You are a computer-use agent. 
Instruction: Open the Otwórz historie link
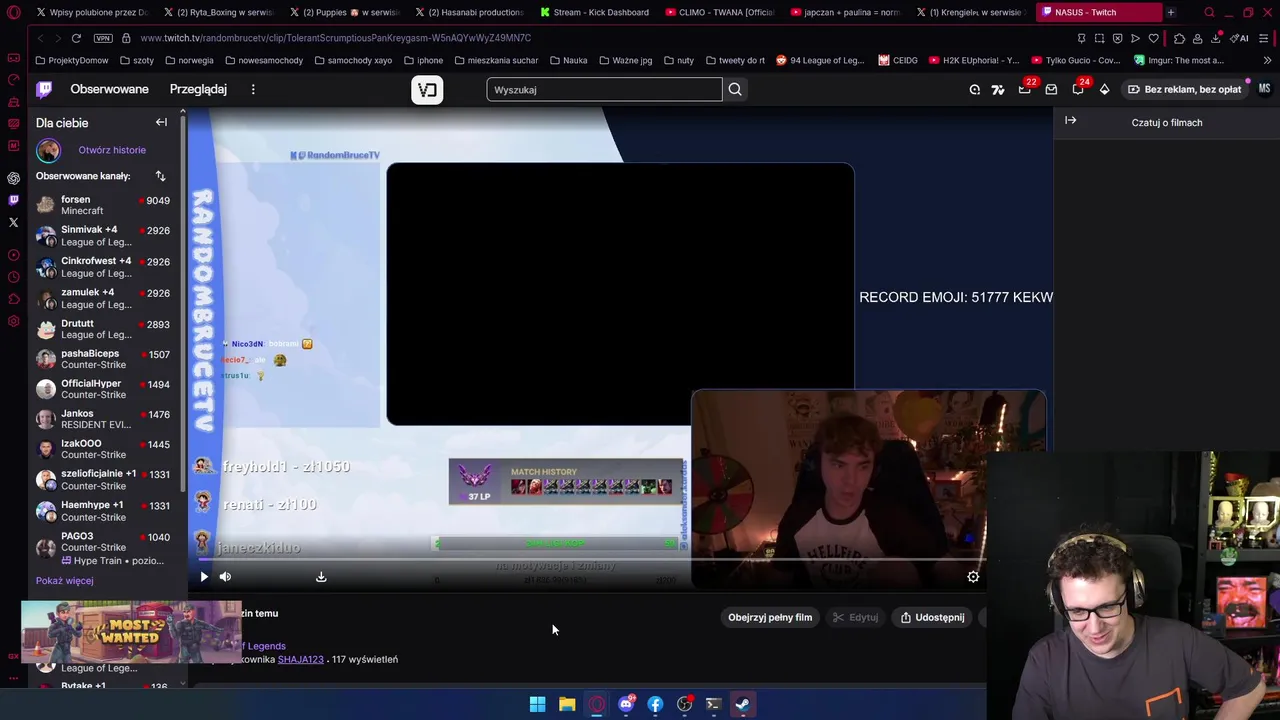(x=112, y=150)
